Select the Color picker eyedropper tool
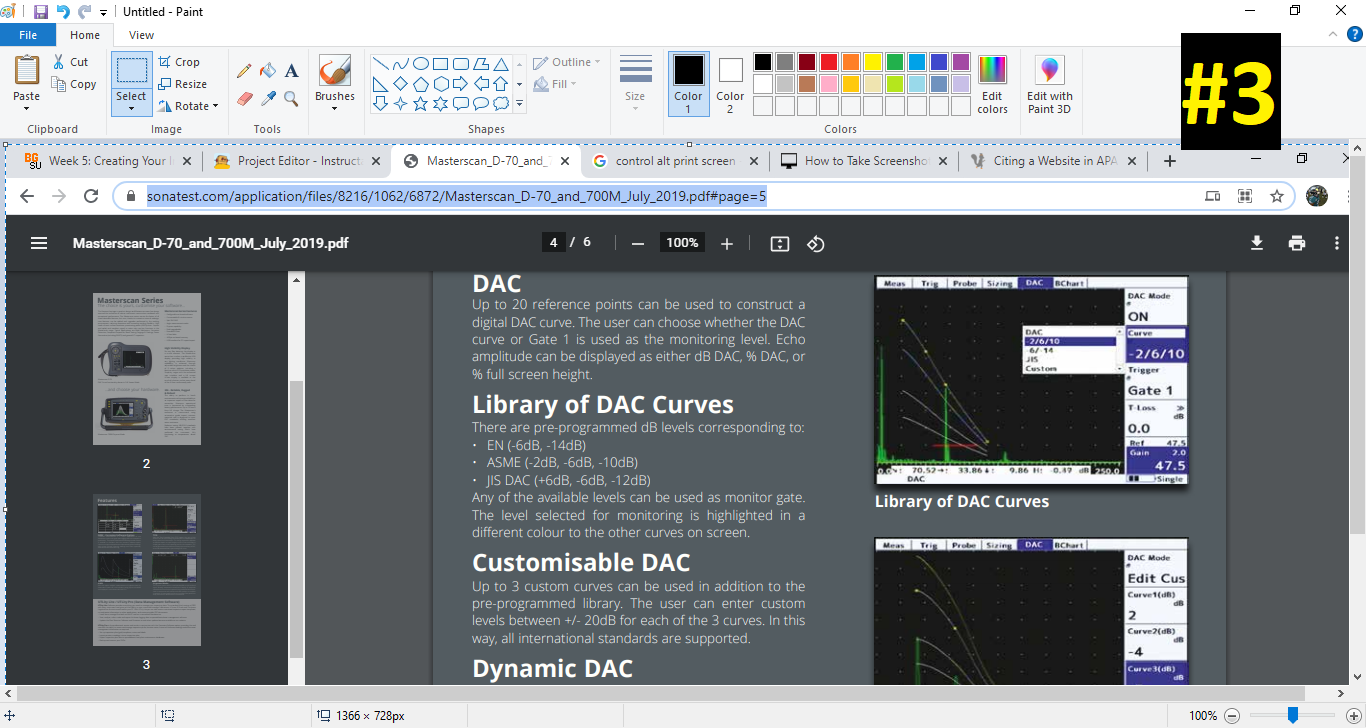Image resolution: width=1366 pixels, height=728 pixels. pos(268,98)
